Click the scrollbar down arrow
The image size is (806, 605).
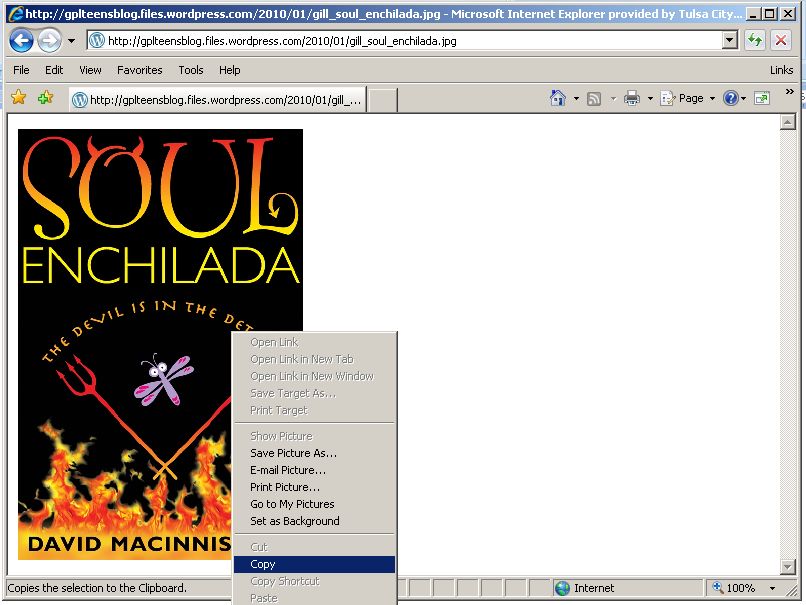point(787,566)
